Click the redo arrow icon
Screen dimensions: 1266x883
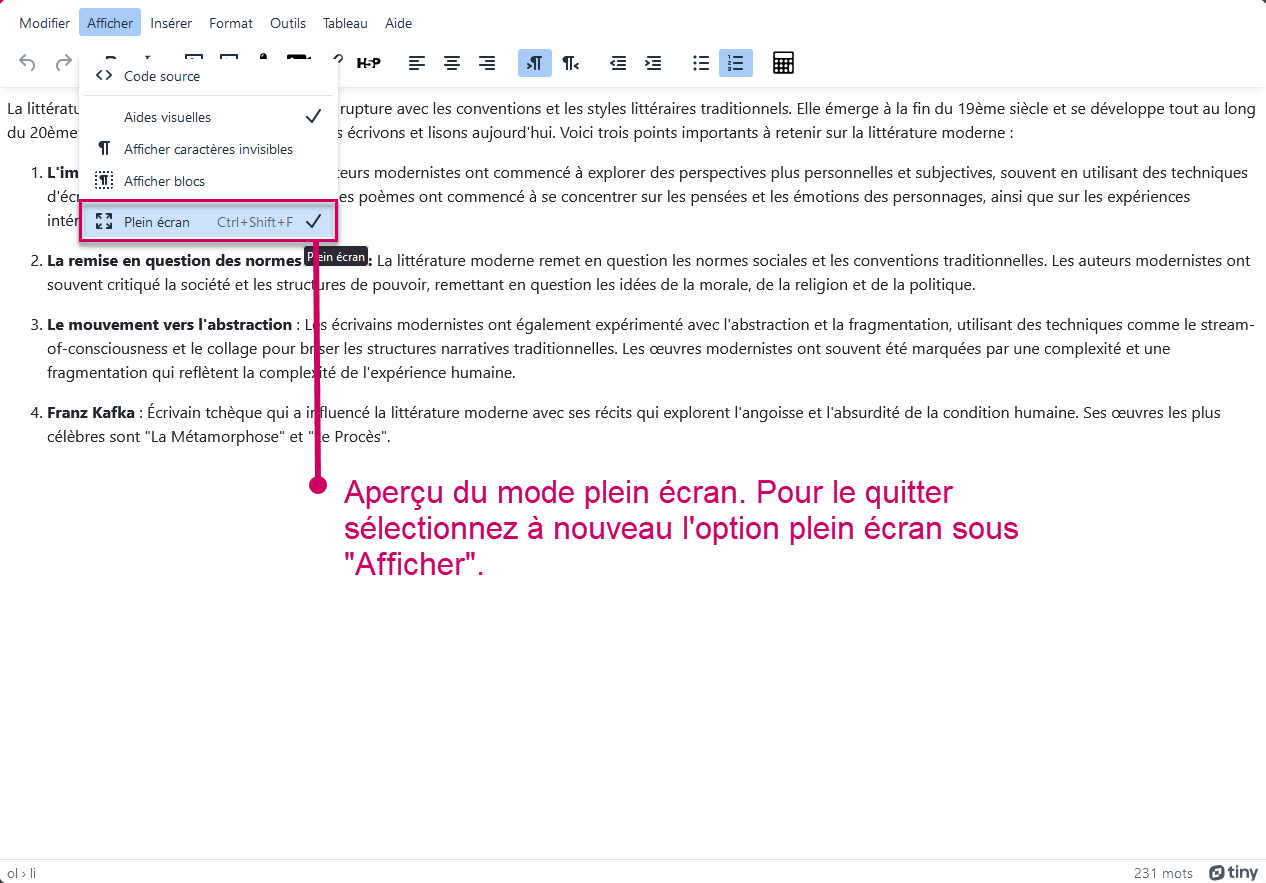pyautogui.click(x=63, y=63)
